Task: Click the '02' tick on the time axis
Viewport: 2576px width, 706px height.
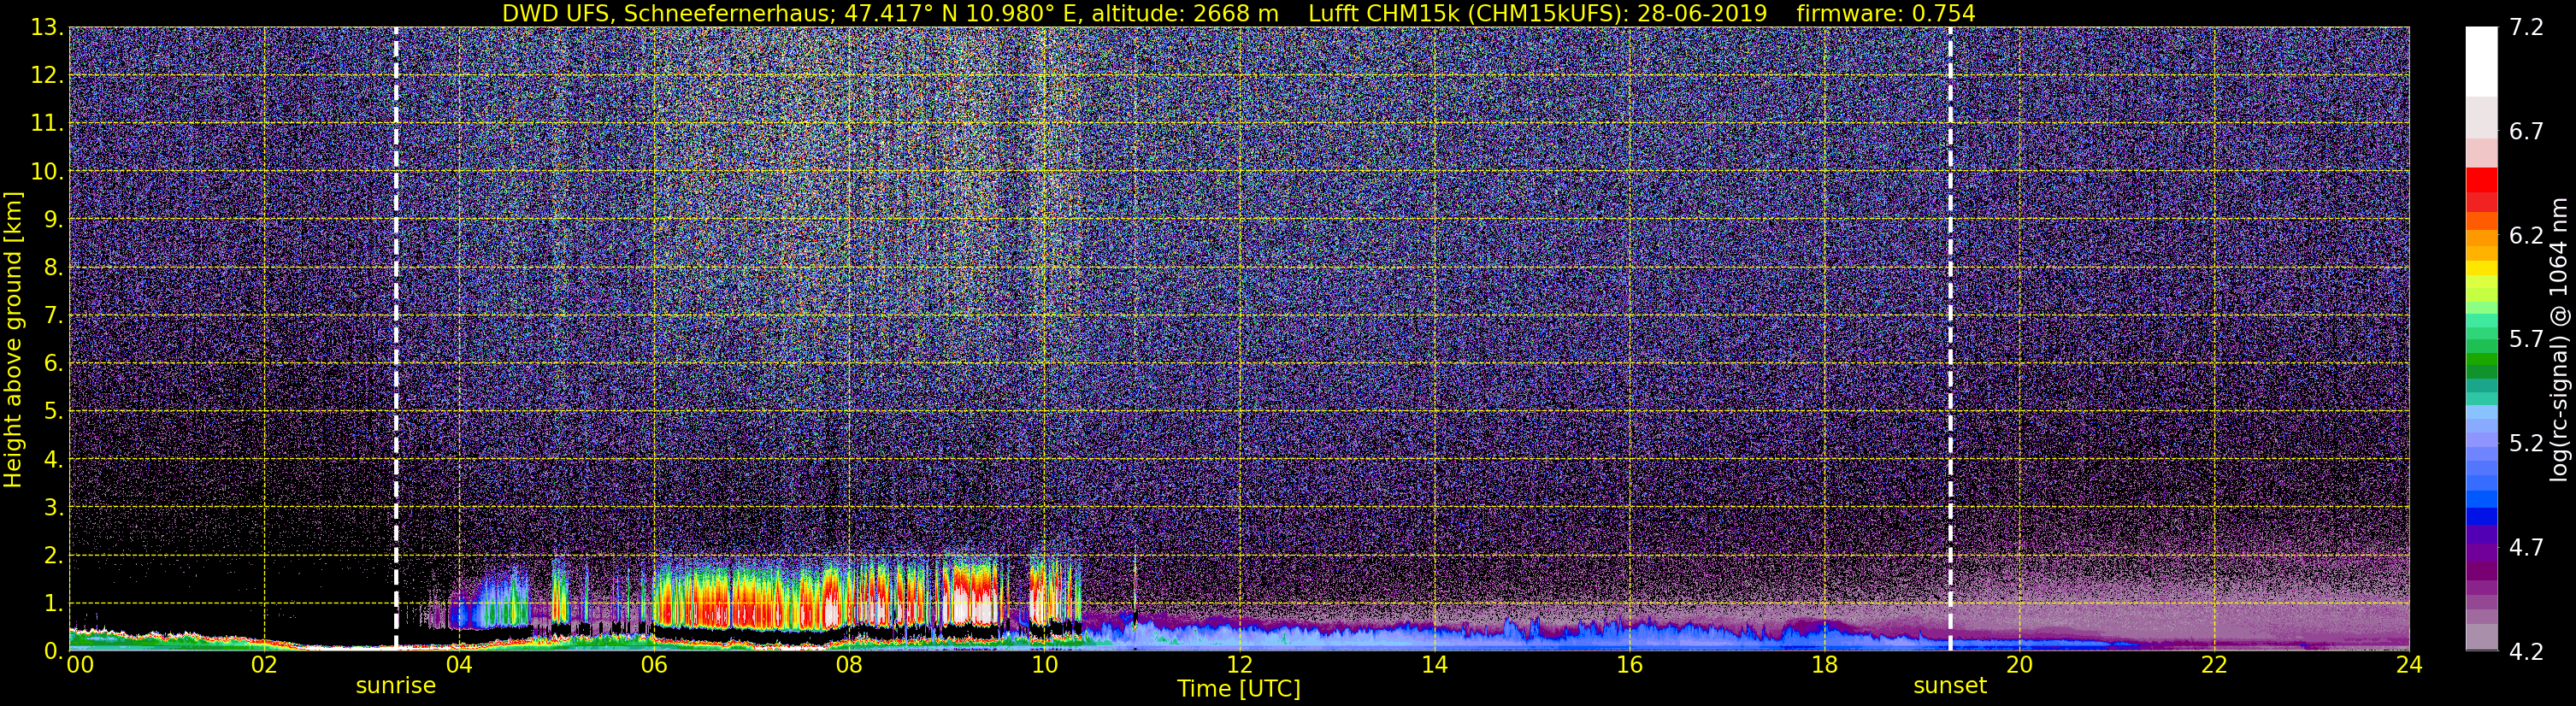Action: point(263,665)
